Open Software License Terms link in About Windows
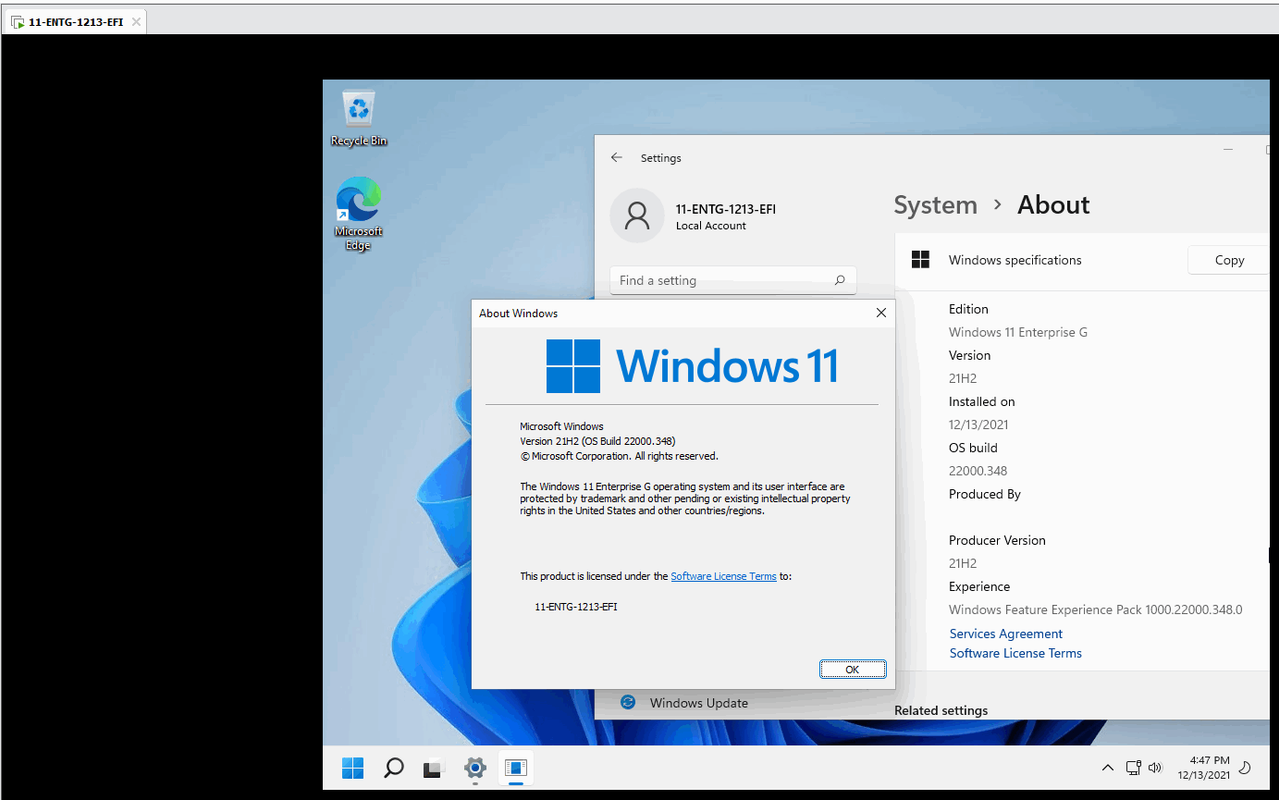 (723, 576)
